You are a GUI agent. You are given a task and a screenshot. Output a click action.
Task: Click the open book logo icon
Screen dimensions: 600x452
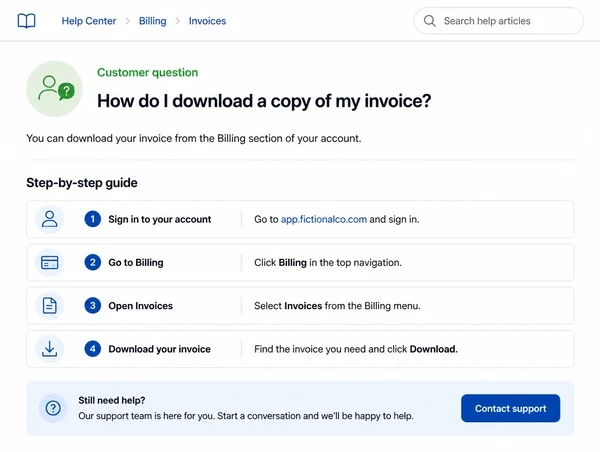click(26, 21)
